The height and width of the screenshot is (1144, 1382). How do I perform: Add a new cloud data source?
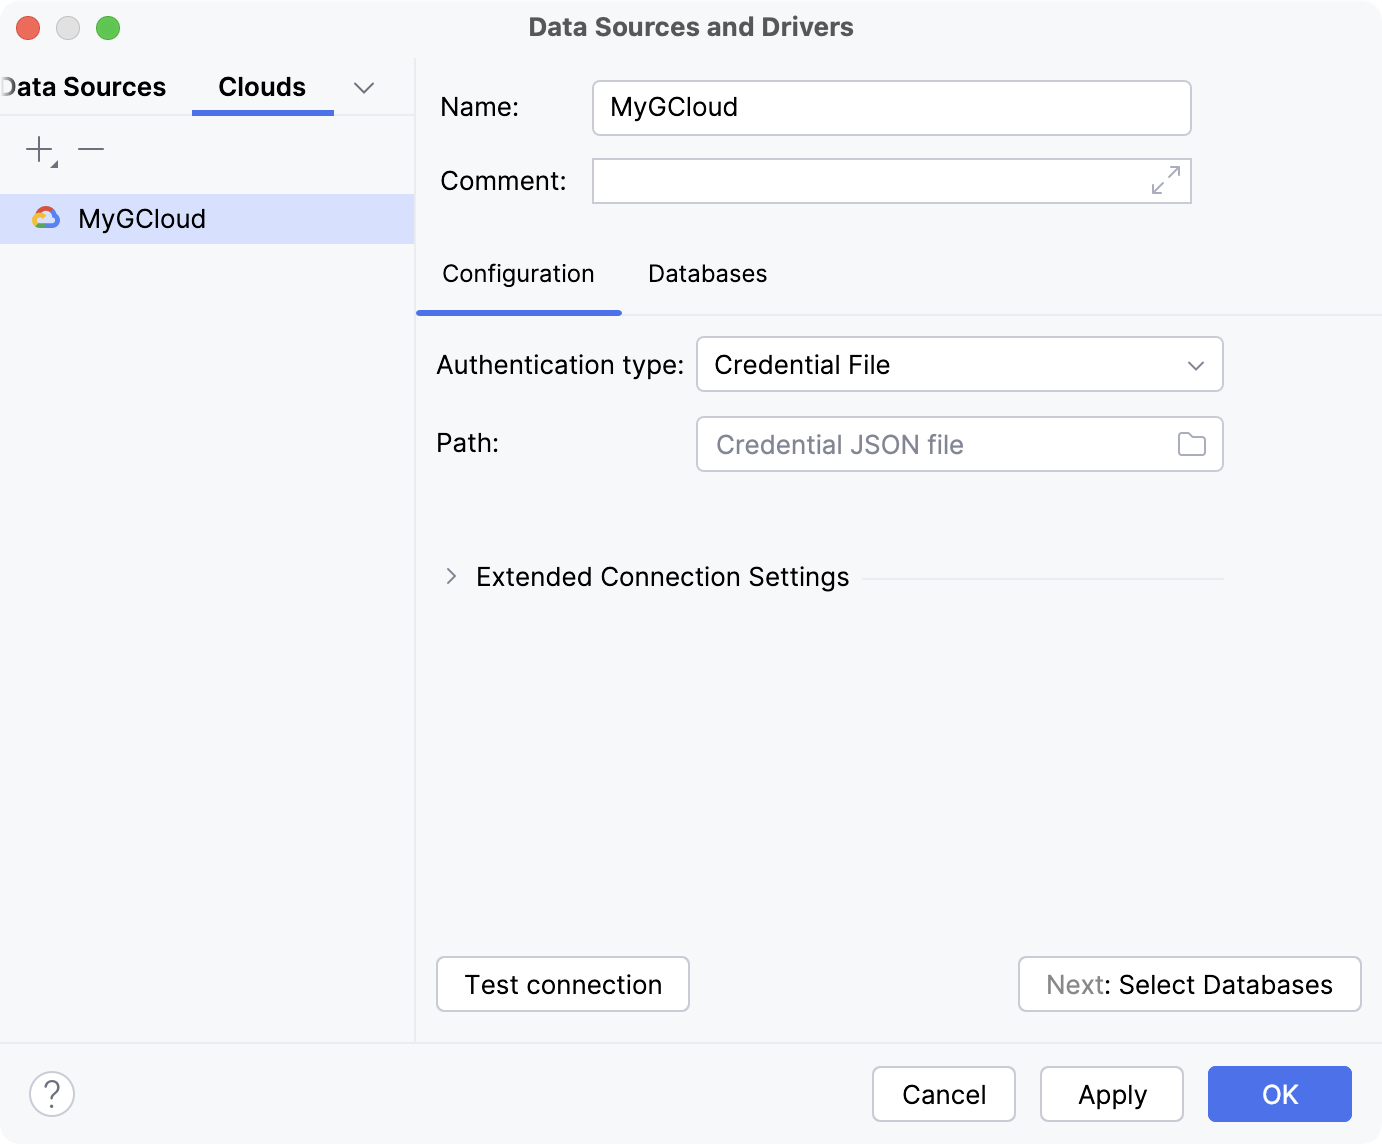click(x=37, y=150)
